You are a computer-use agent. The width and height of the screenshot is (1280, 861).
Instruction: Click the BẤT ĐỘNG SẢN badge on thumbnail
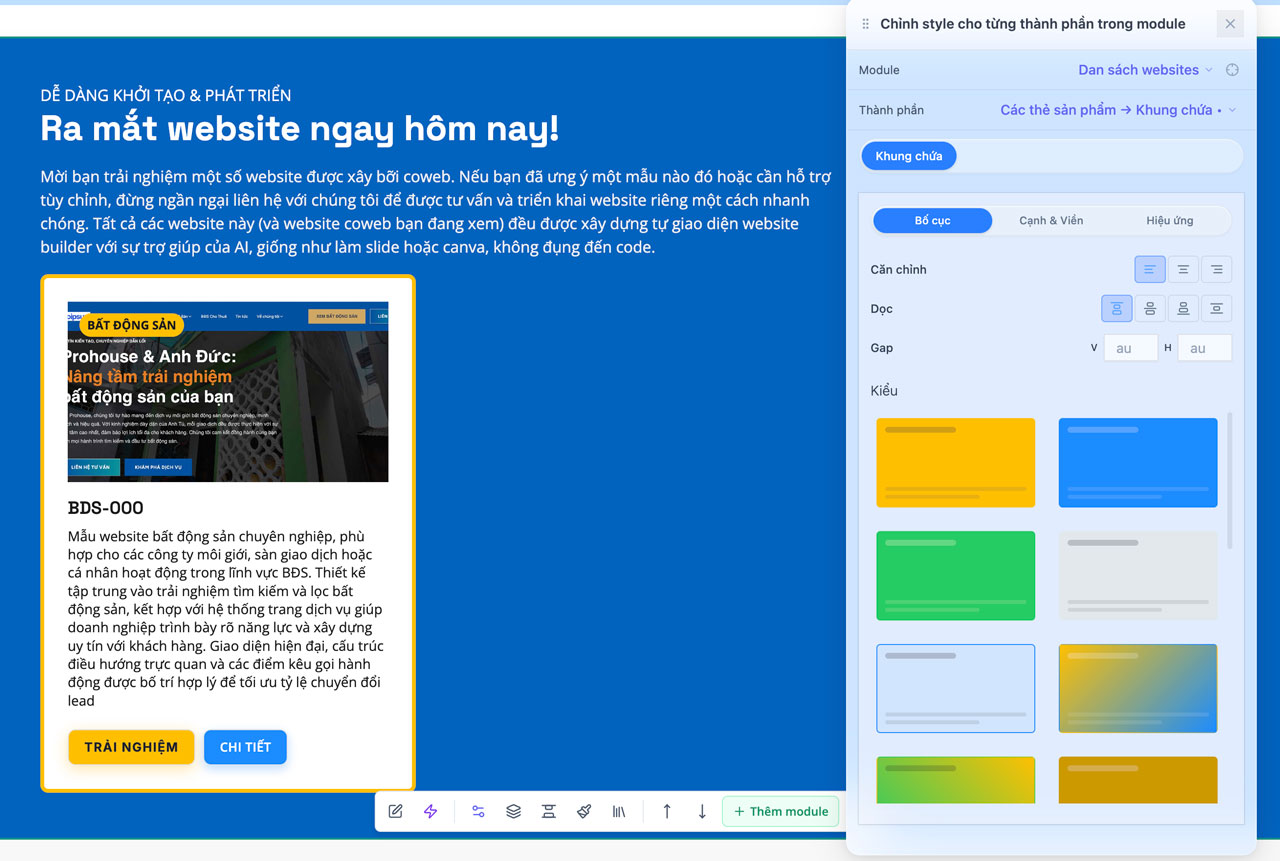pos(131,324)
